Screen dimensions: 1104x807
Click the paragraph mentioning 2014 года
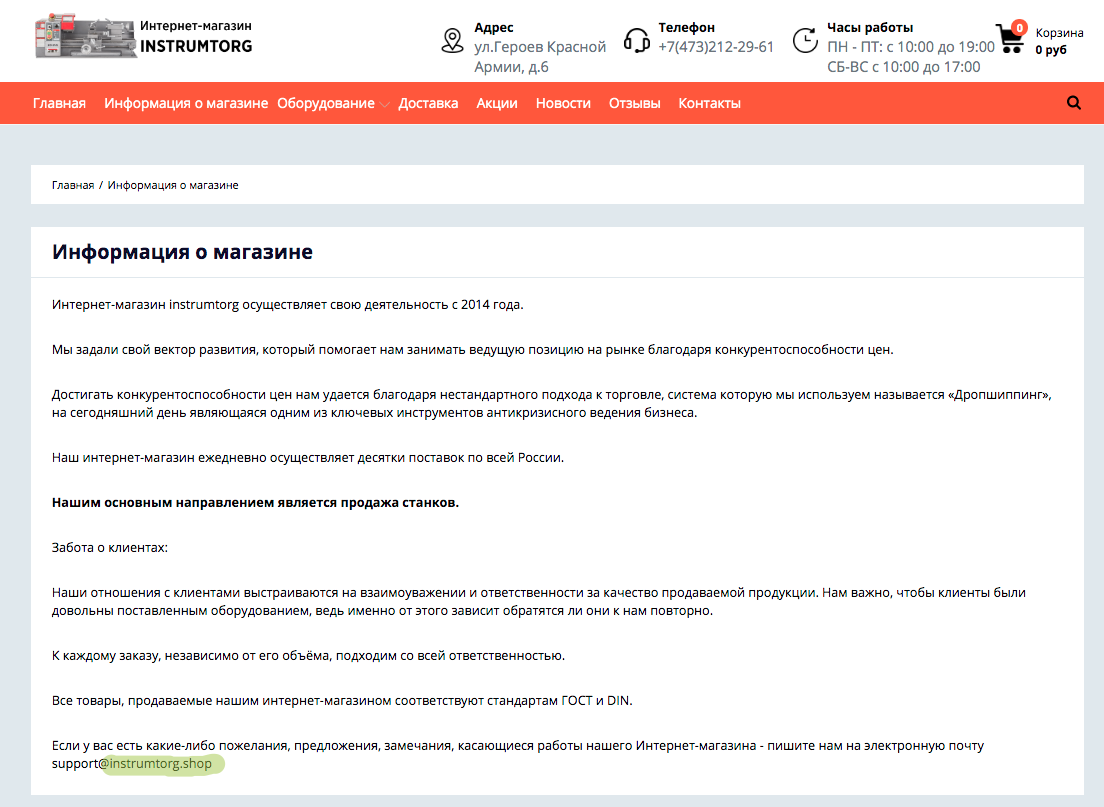pos(287,304)
